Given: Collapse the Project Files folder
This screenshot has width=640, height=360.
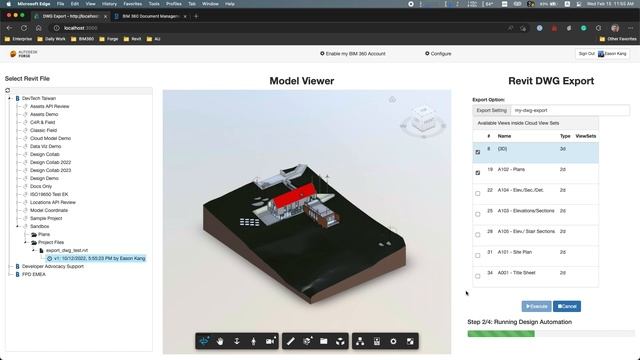Looking at the screenshot, I should click(26, 242).
